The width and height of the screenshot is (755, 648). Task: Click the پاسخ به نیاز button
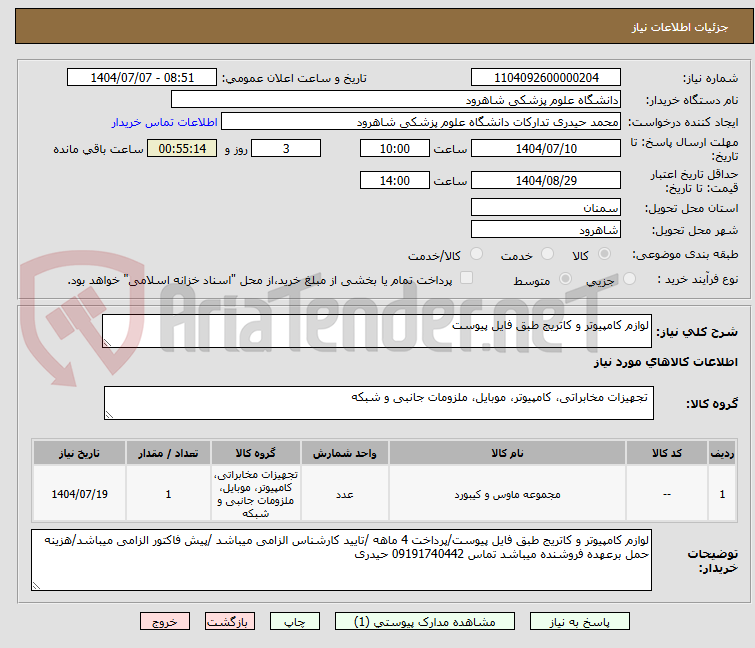579,622
